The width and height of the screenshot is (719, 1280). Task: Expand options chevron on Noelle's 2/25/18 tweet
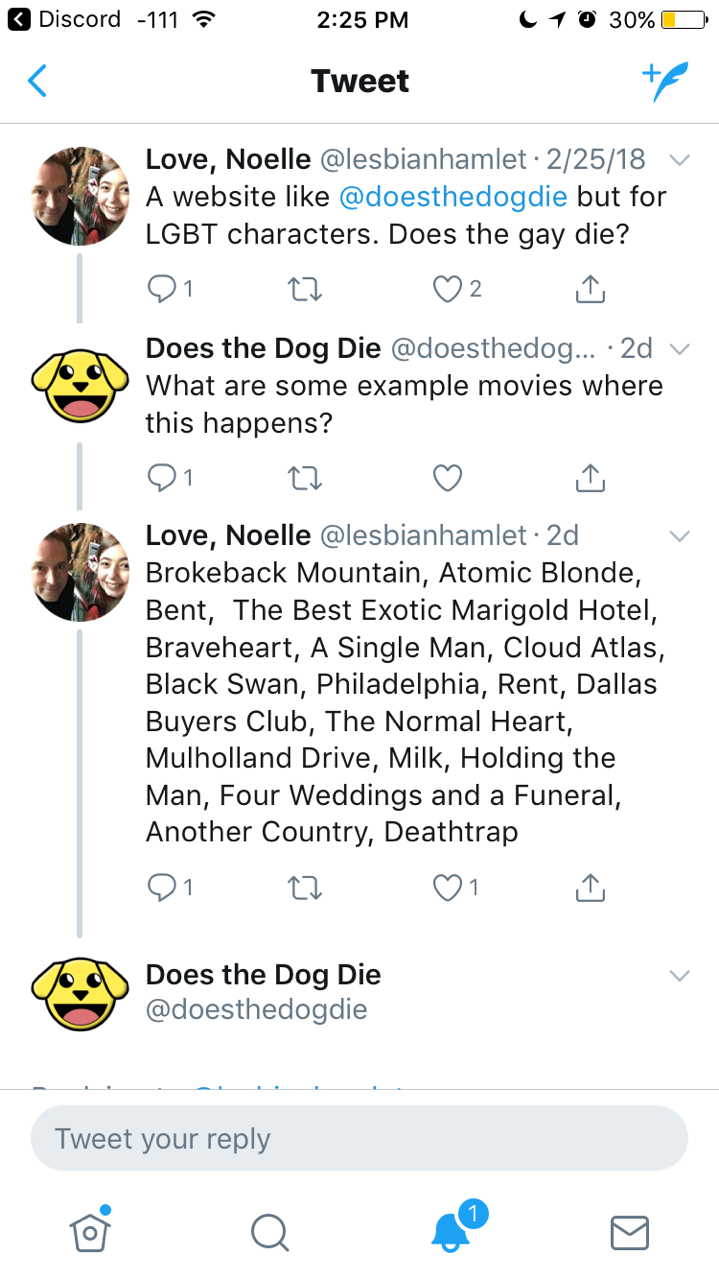[x=679, y=160]
